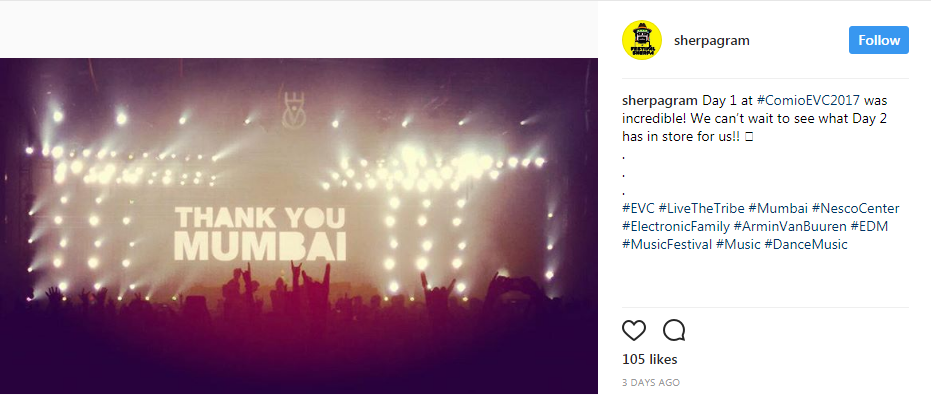This screenshot has width=931, height=395.
Task: Open the sherpagram name in the caption
Action: pos(660,100)
